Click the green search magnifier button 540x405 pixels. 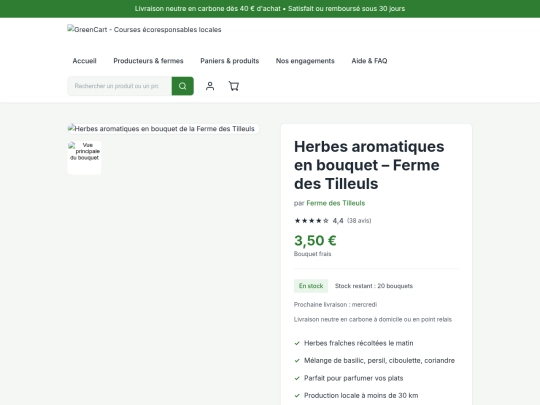point(183,86)
